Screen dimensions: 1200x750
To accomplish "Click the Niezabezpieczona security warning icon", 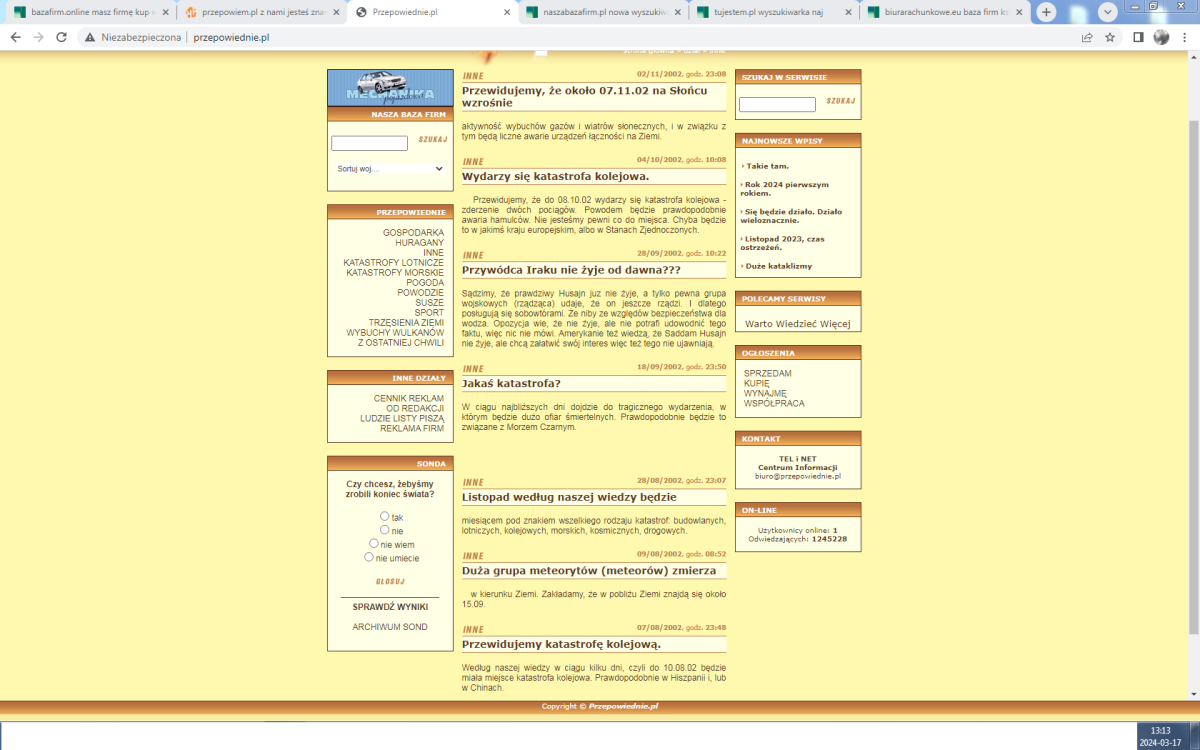I will point(90,37).
